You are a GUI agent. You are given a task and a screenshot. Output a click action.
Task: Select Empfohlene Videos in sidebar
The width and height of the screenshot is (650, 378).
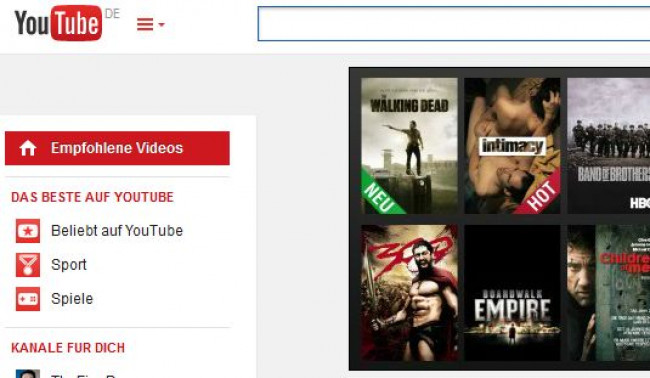(117, 148)
